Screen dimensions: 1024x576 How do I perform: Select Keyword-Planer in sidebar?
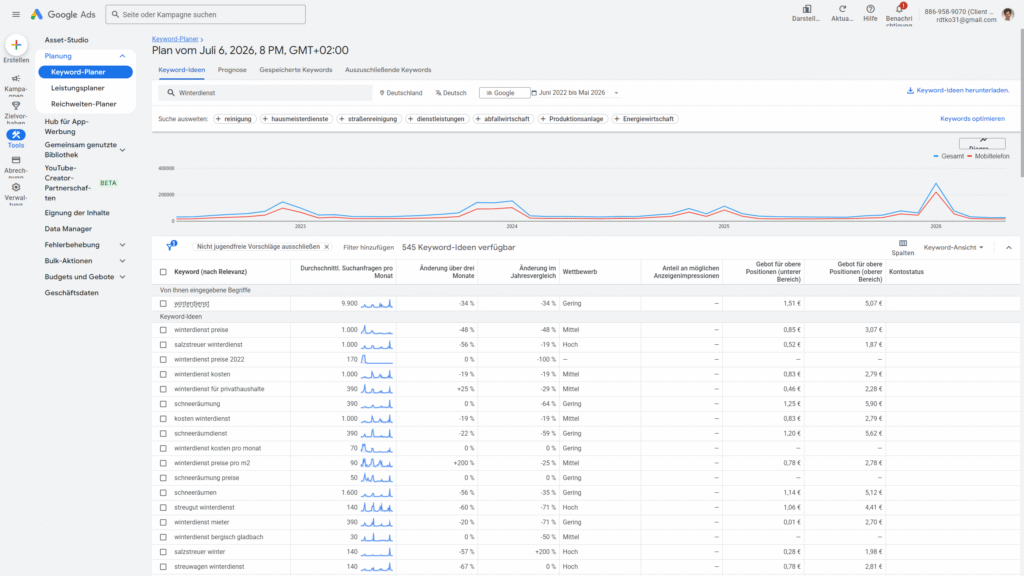tap(86, 72)
